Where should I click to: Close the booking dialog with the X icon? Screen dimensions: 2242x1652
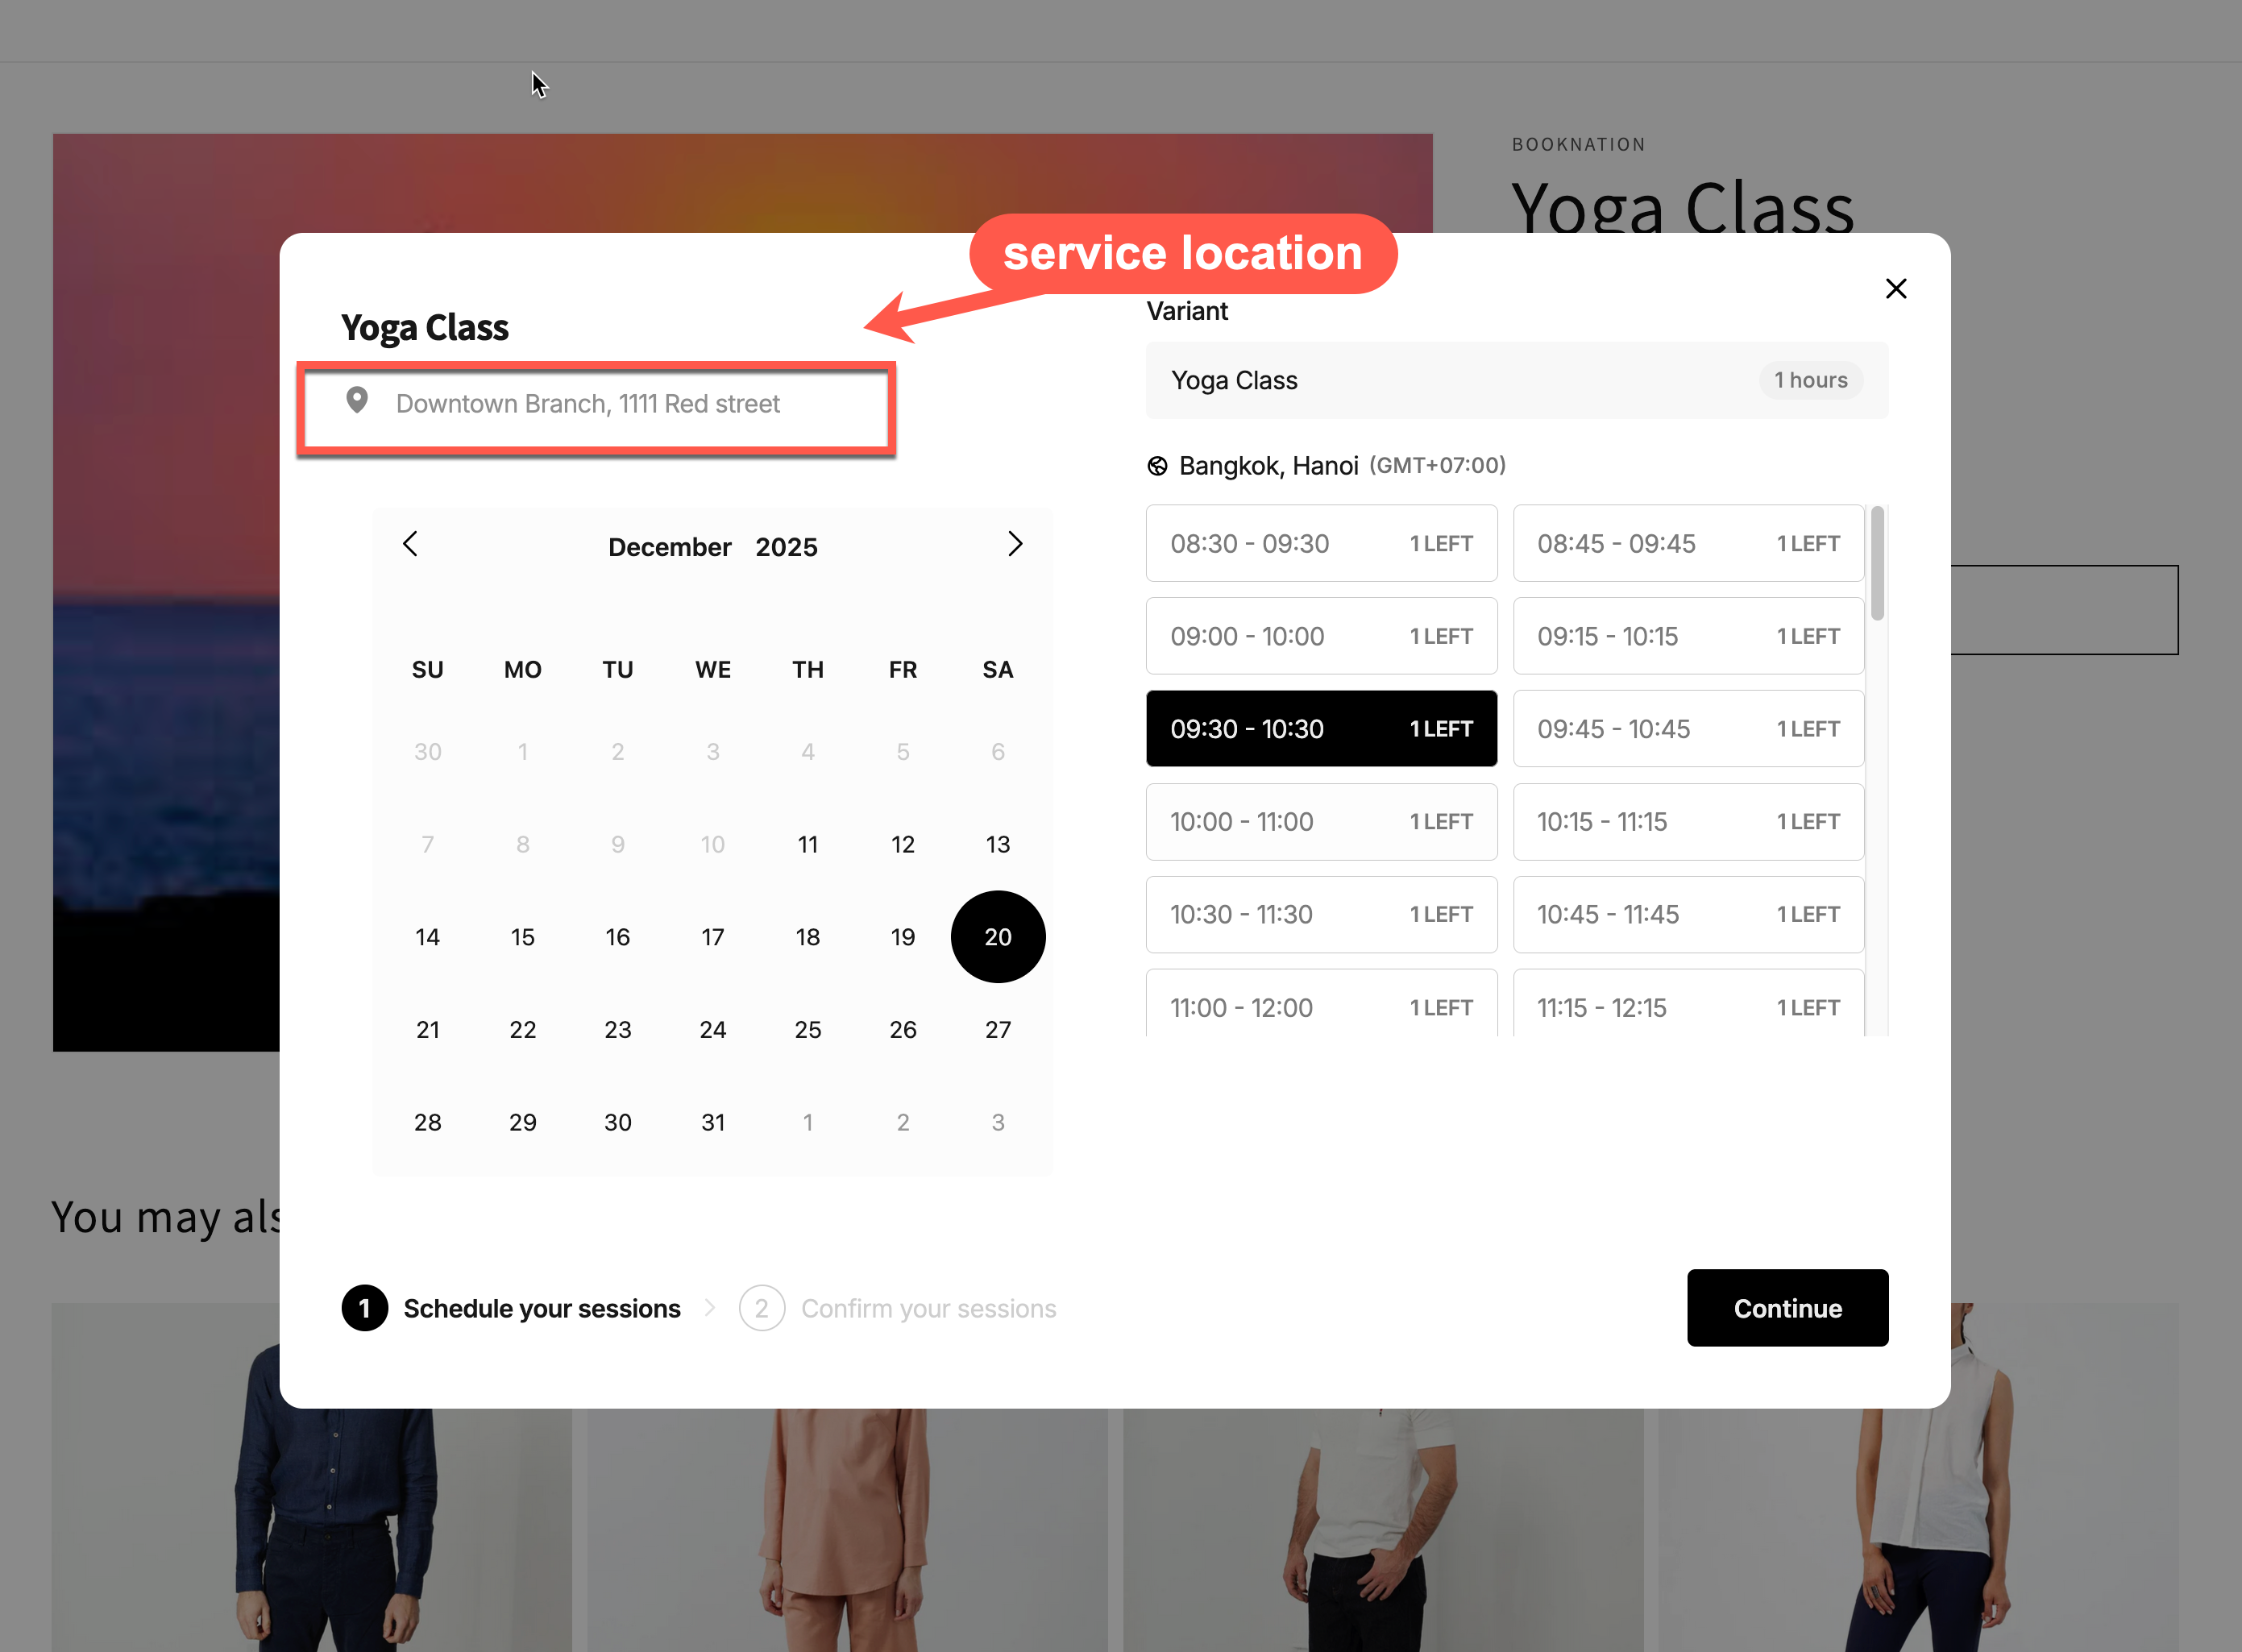tap(1895, 289)
